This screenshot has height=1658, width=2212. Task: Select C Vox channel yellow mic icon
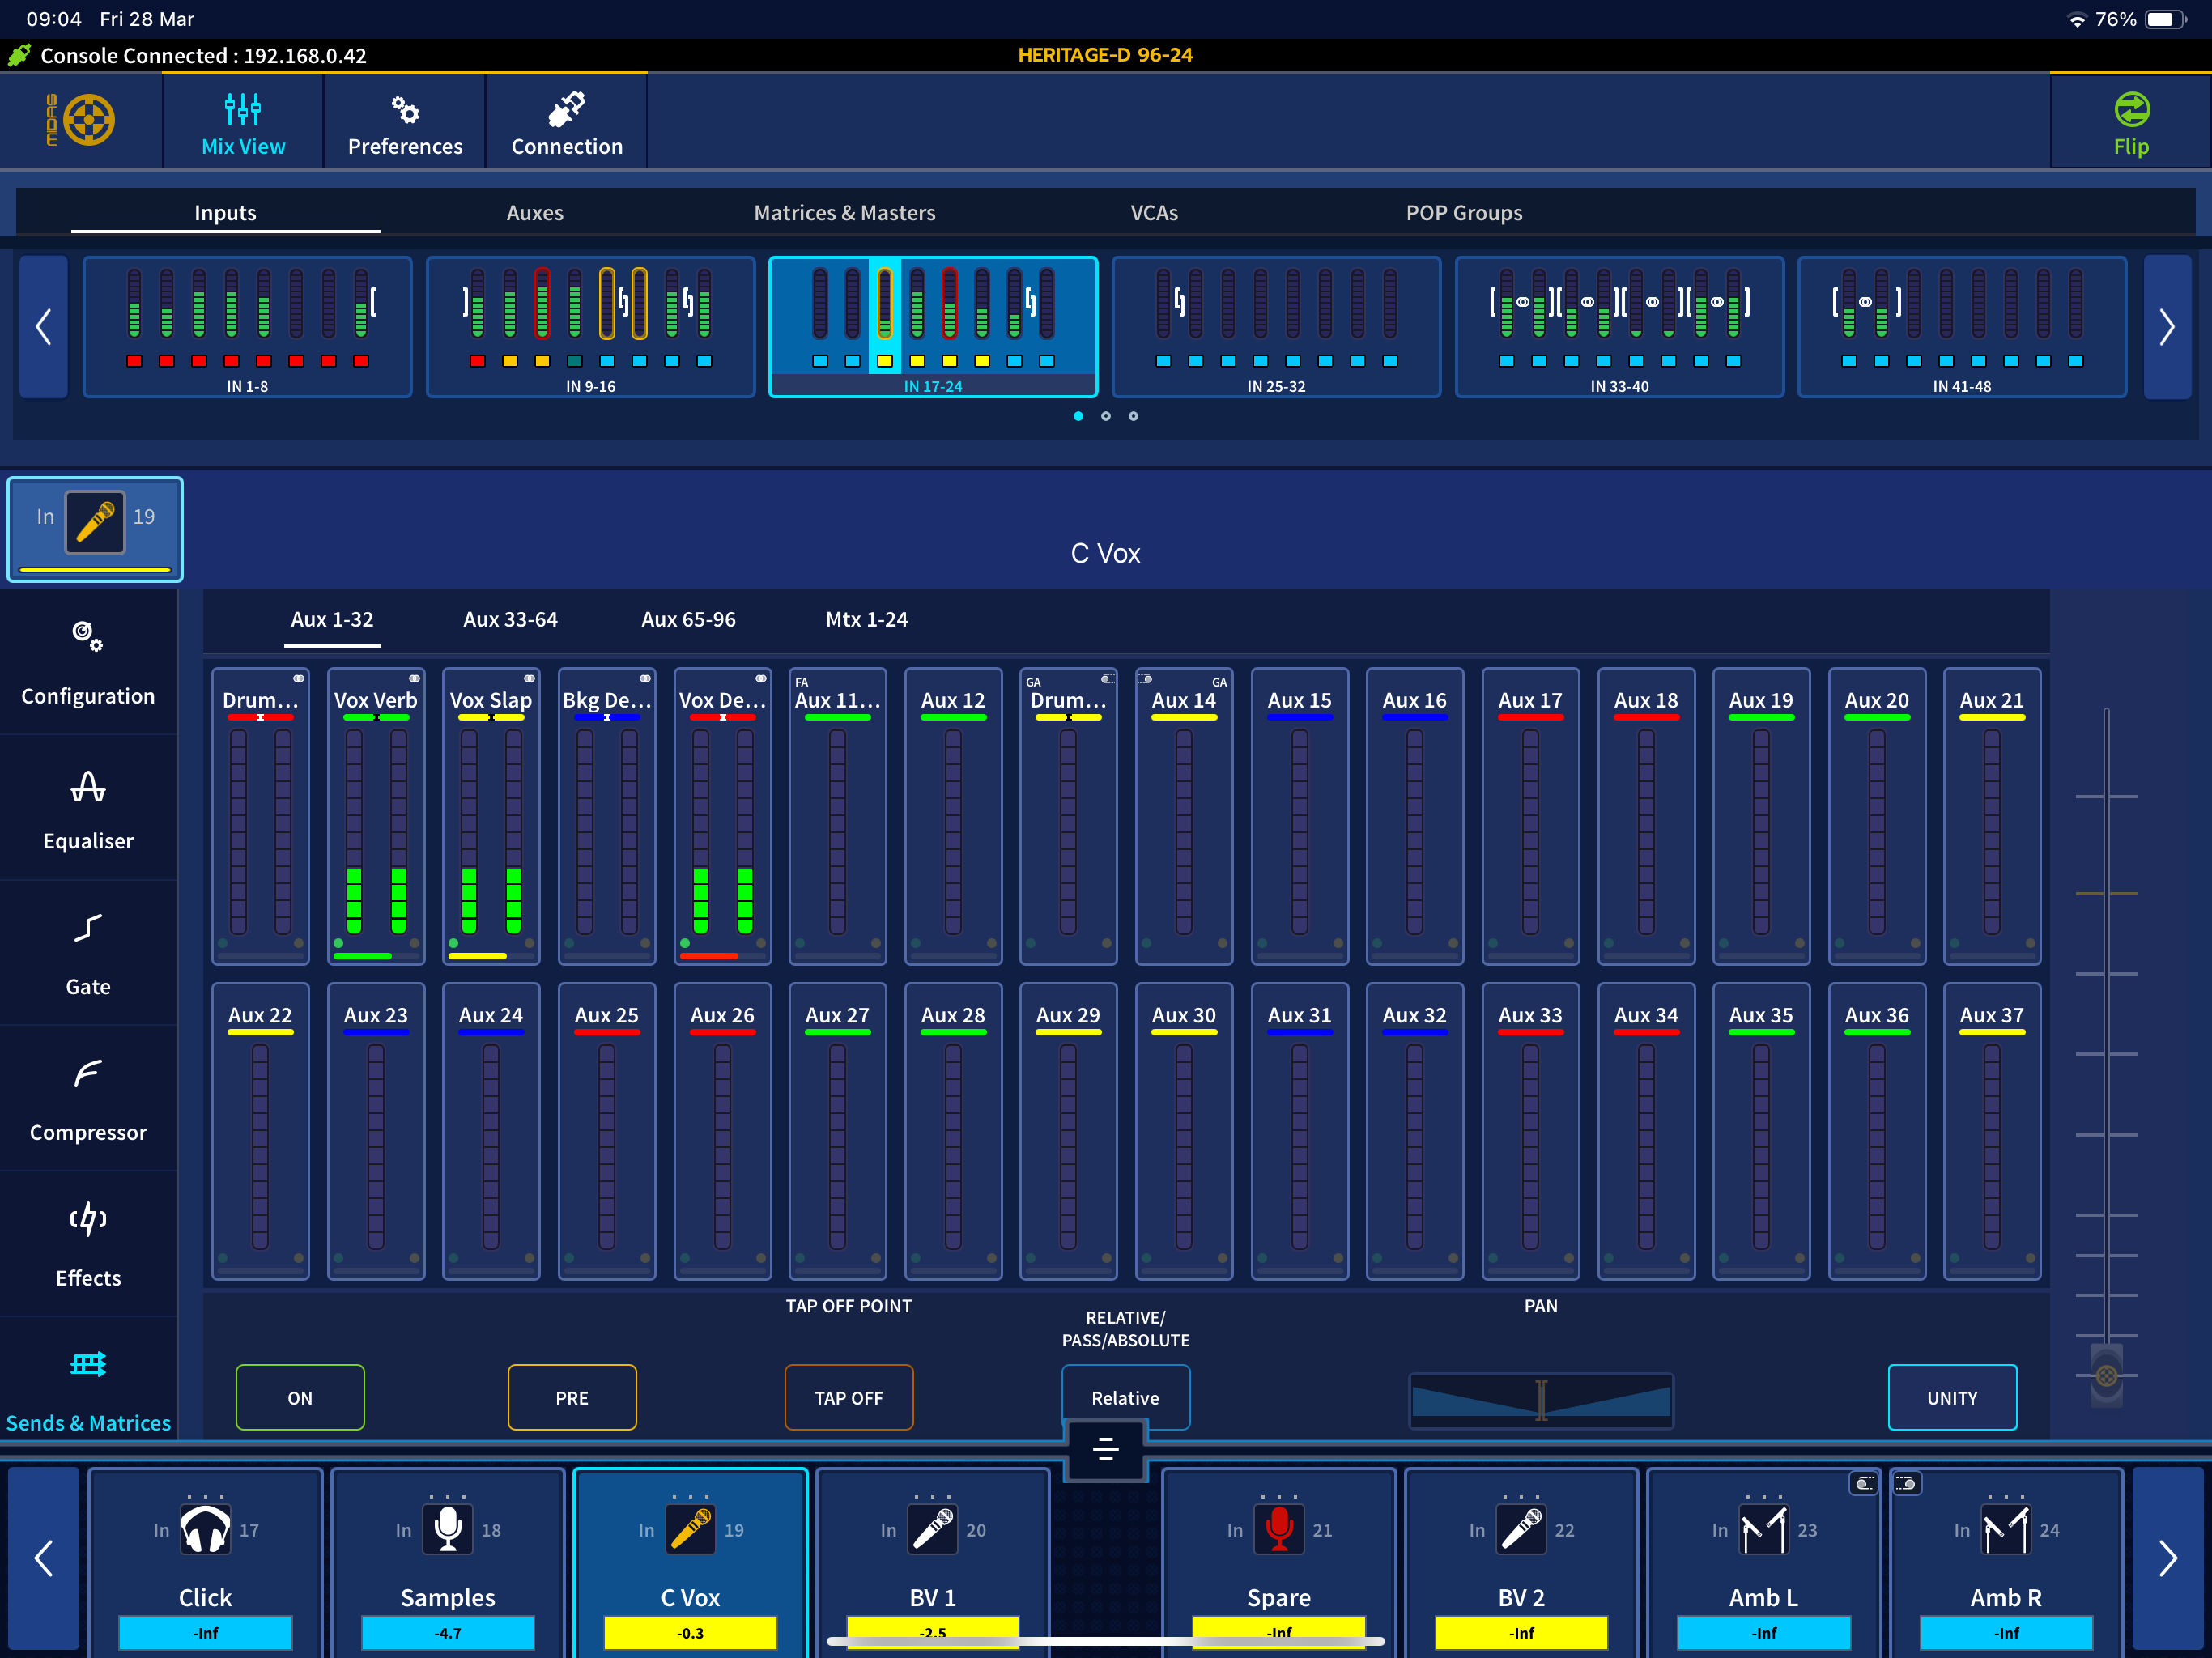[x=690, y=1529]
